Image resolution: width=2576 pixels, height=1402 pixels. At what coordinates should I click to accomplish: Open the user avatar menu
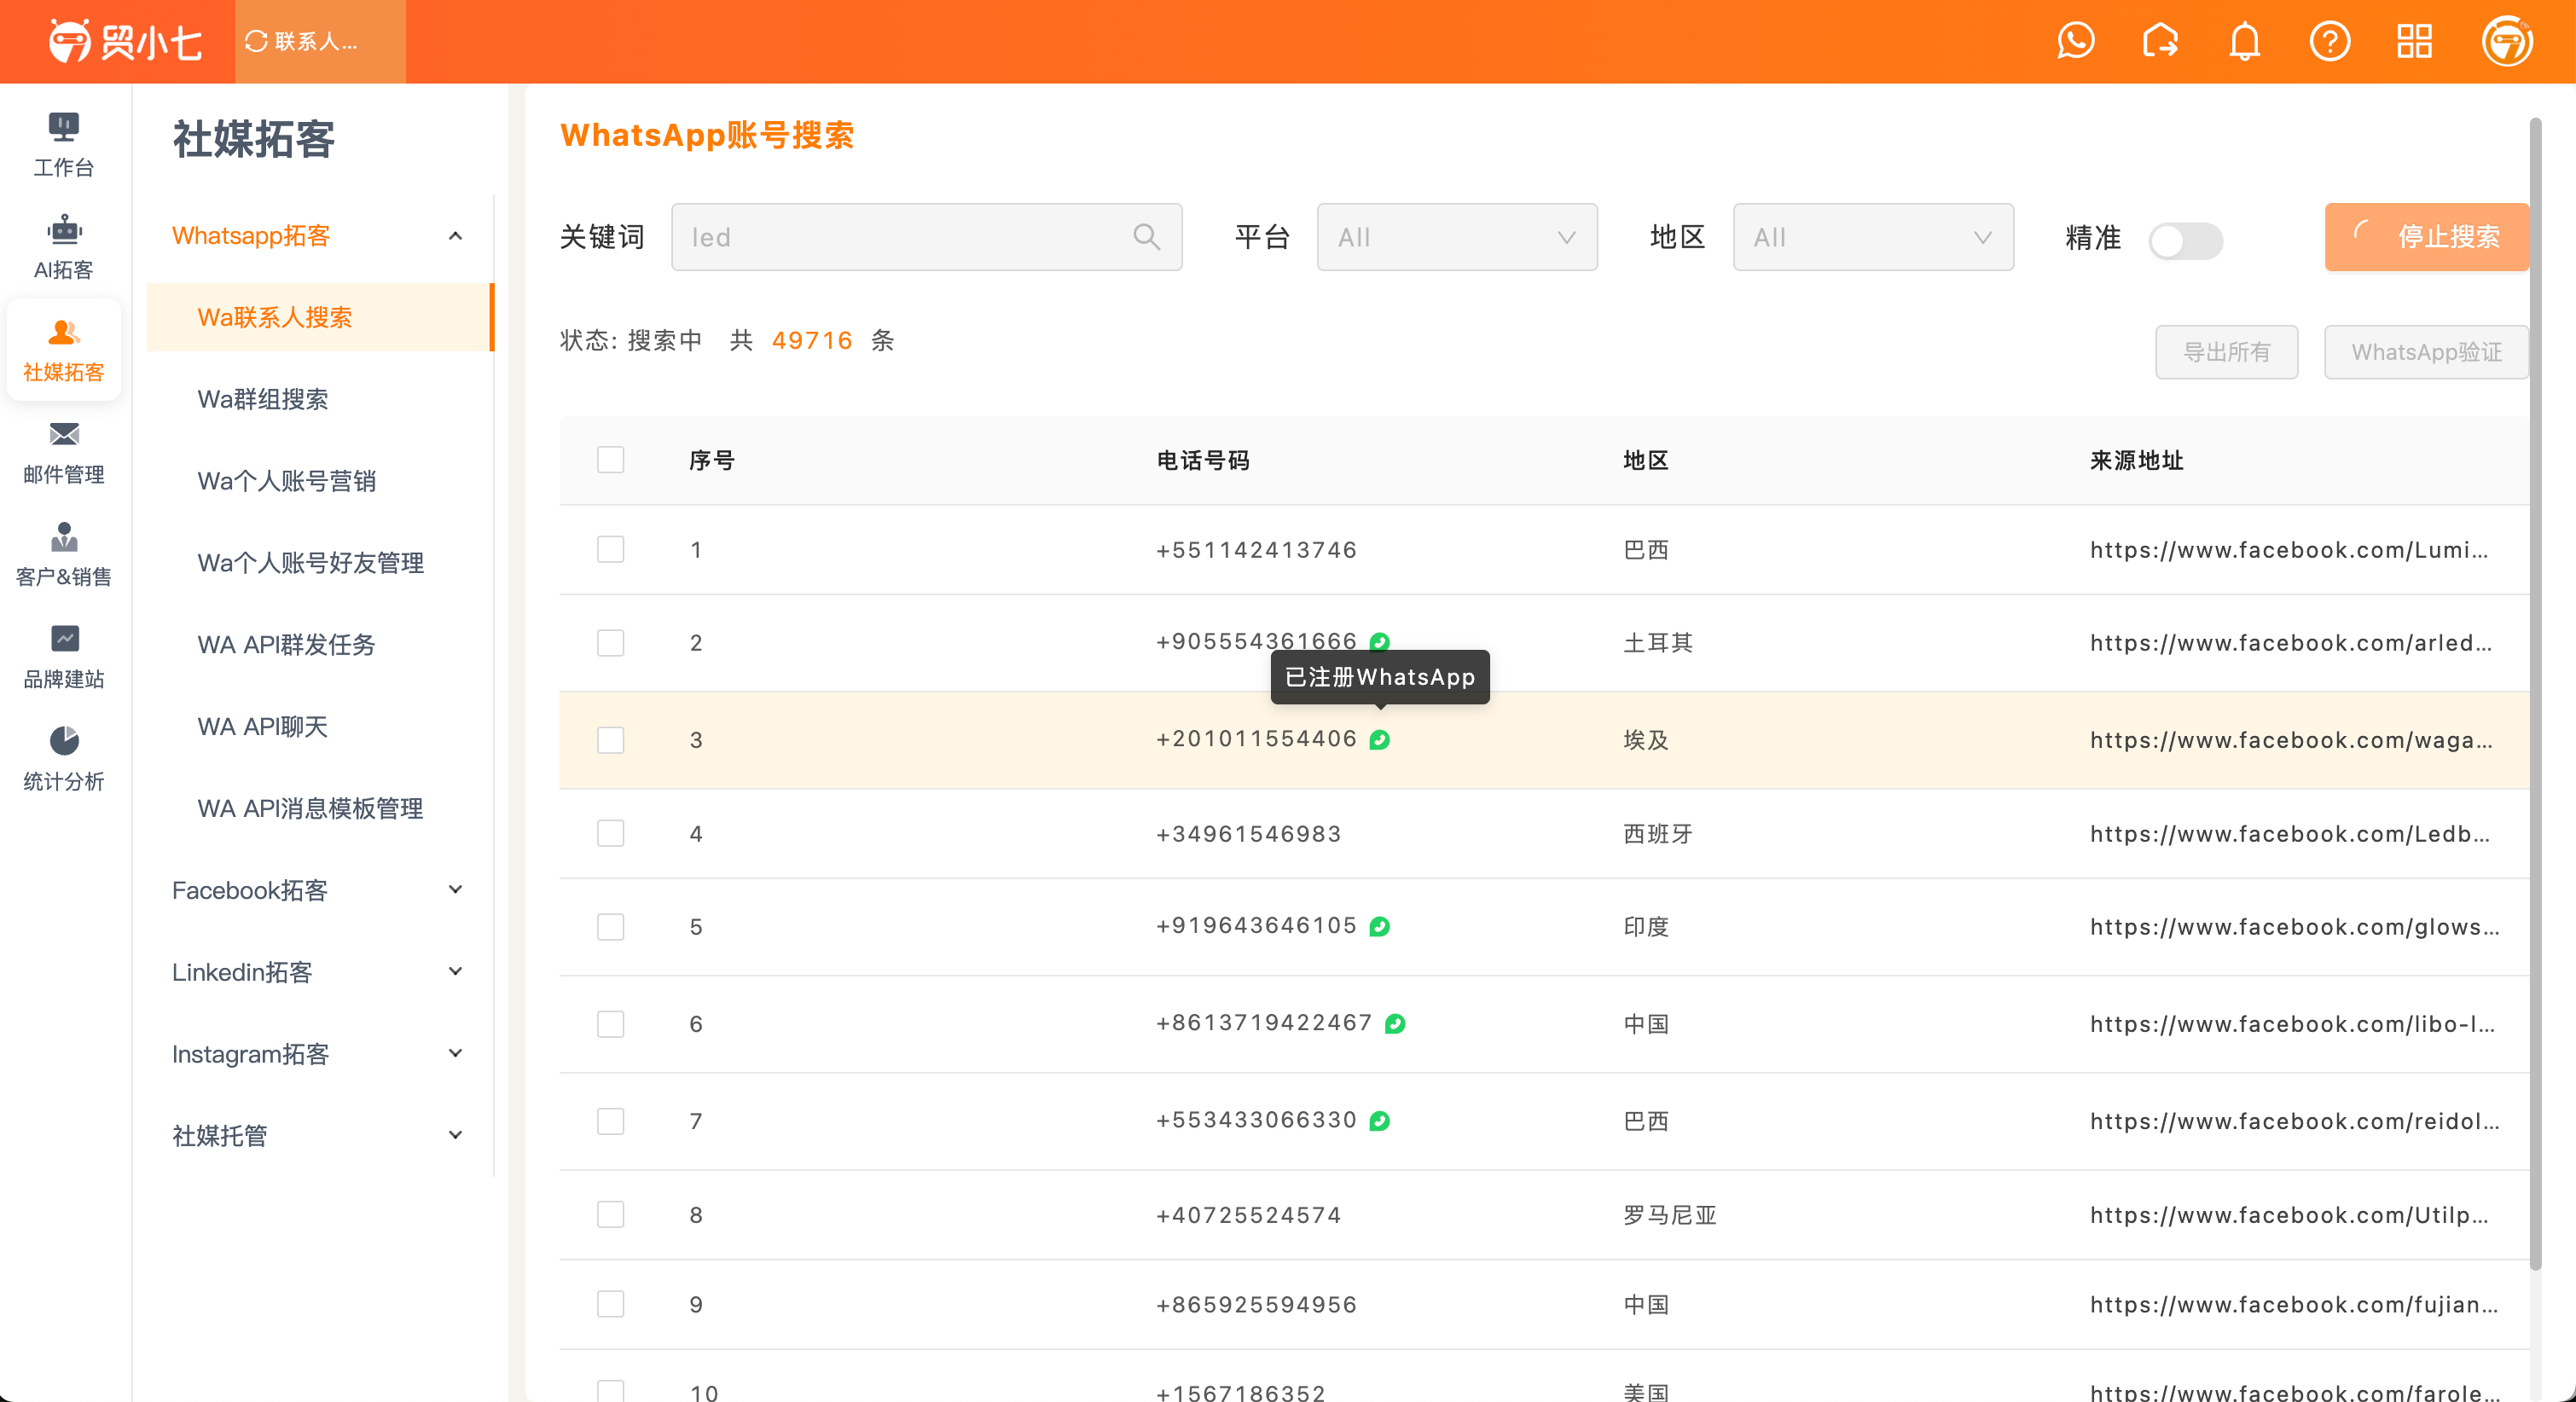[2507, 41]
